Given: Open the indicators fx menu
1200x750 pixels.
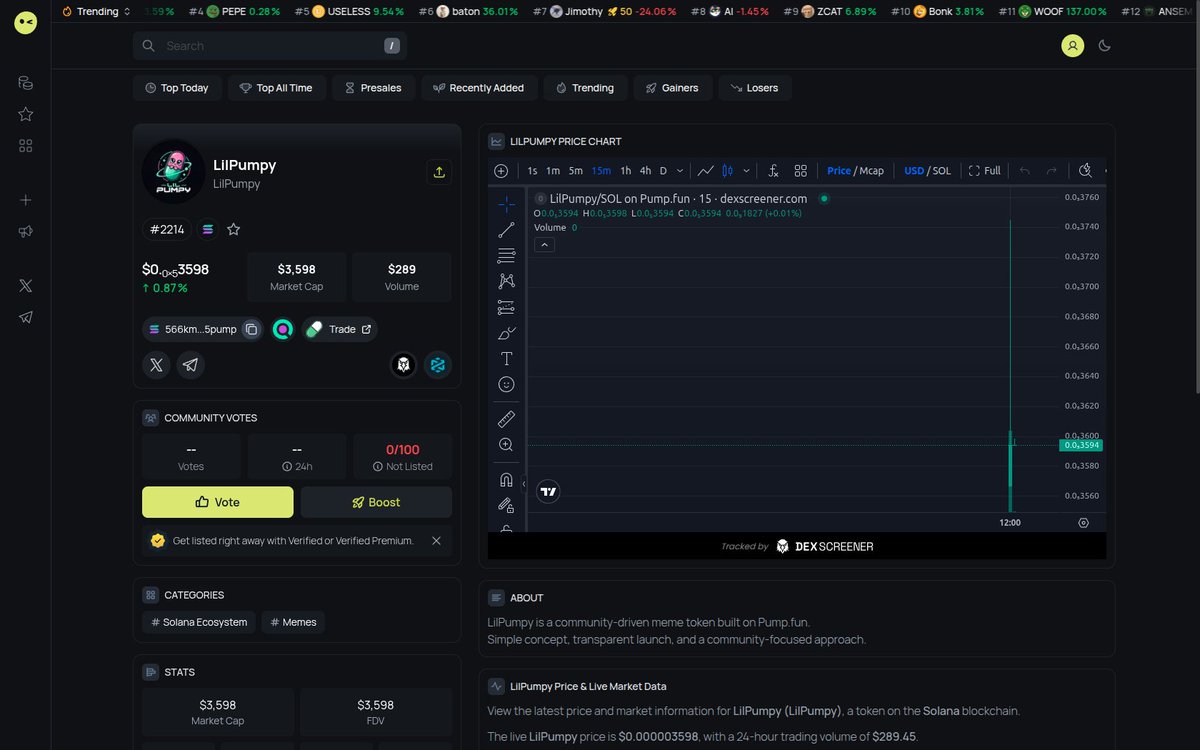Looking at the screenshot, I should tap(773, 171).
